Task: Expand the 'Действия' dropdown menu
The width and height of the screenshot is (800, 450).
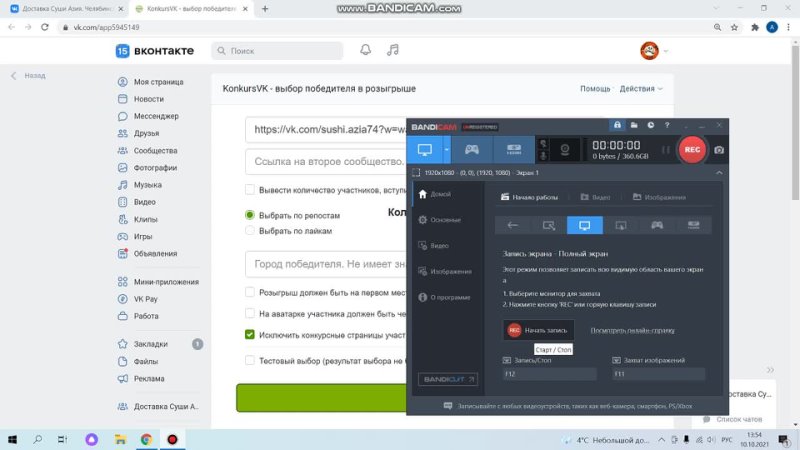Action: (641, 89)
